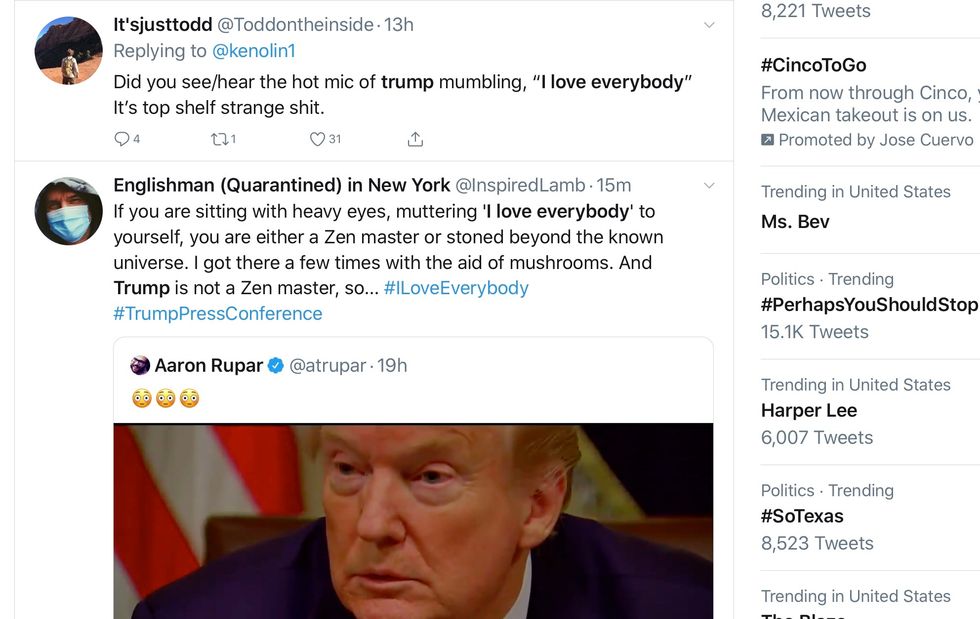This screenshot has width=980, height=619.
Task: Follow the #TrumpPressConference hashtag link
Action: (x=218, y=314)
